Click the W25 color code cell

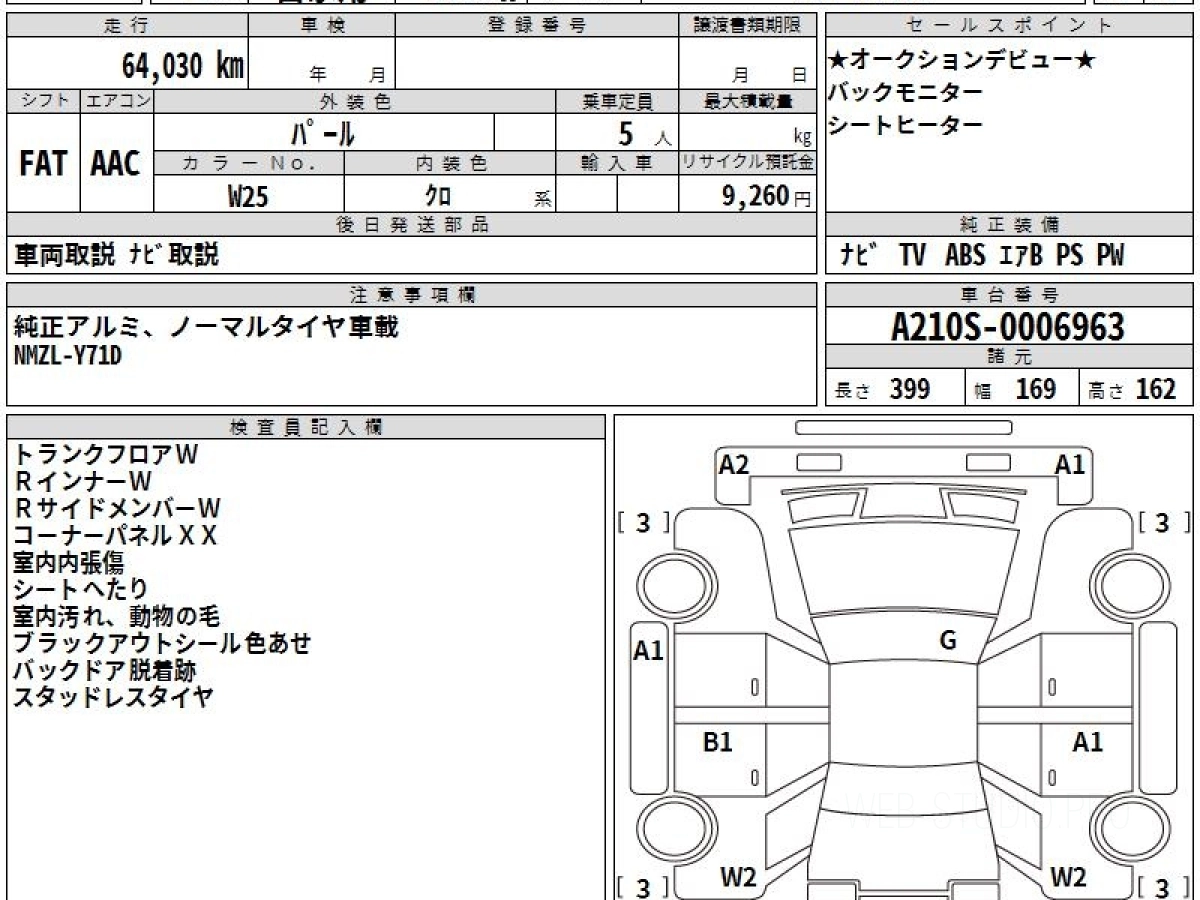[x=248, y=196]
